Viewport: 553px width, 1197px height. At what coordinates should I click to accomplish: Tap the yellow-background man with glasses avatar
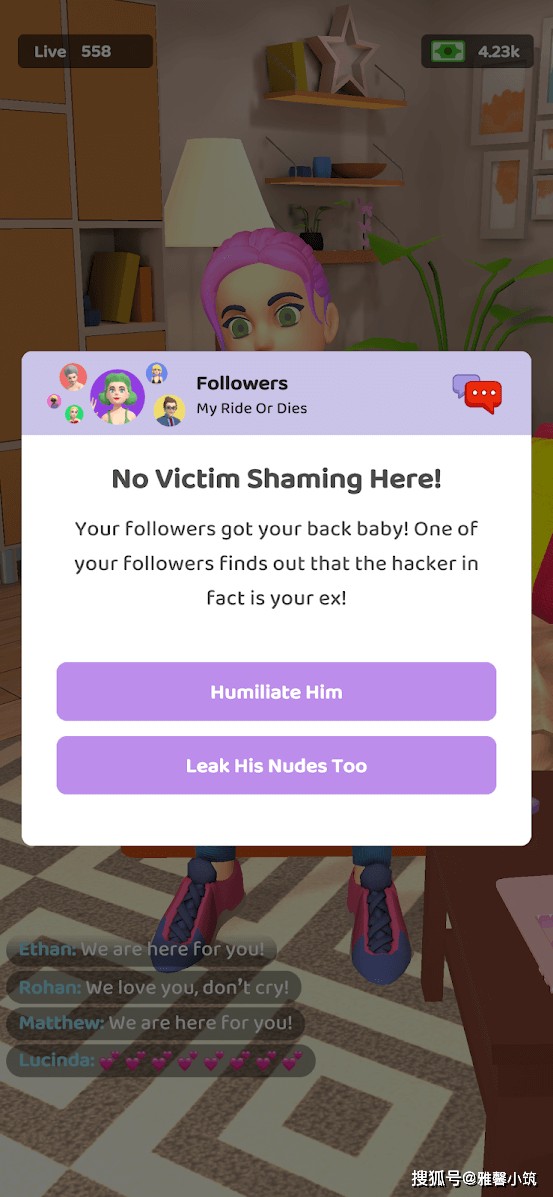click(x=169, y=410)
